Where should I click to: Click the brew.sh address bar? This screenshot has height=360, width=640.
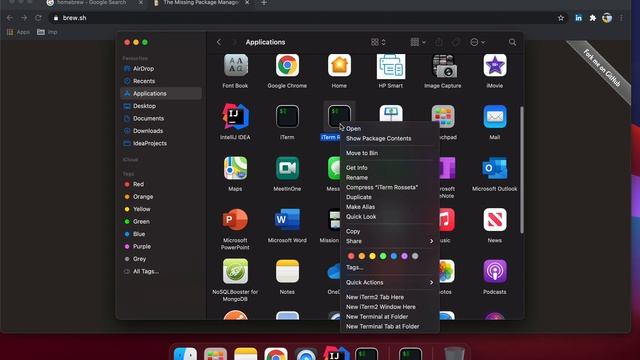click(x=308, y=18)
